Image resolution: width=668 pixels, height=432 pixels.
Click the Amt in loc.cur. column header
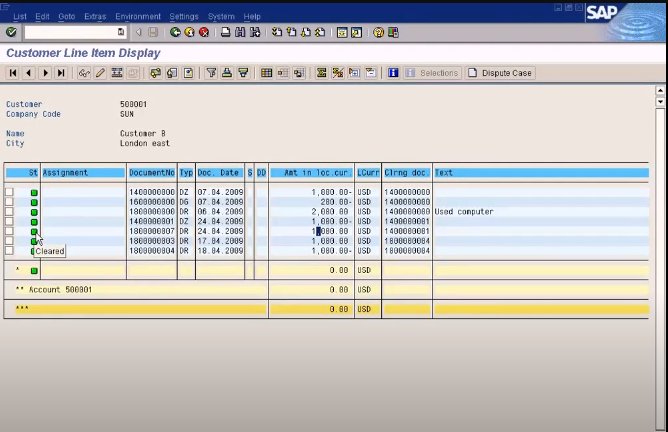pyautogui.click(x=312, y=173)
